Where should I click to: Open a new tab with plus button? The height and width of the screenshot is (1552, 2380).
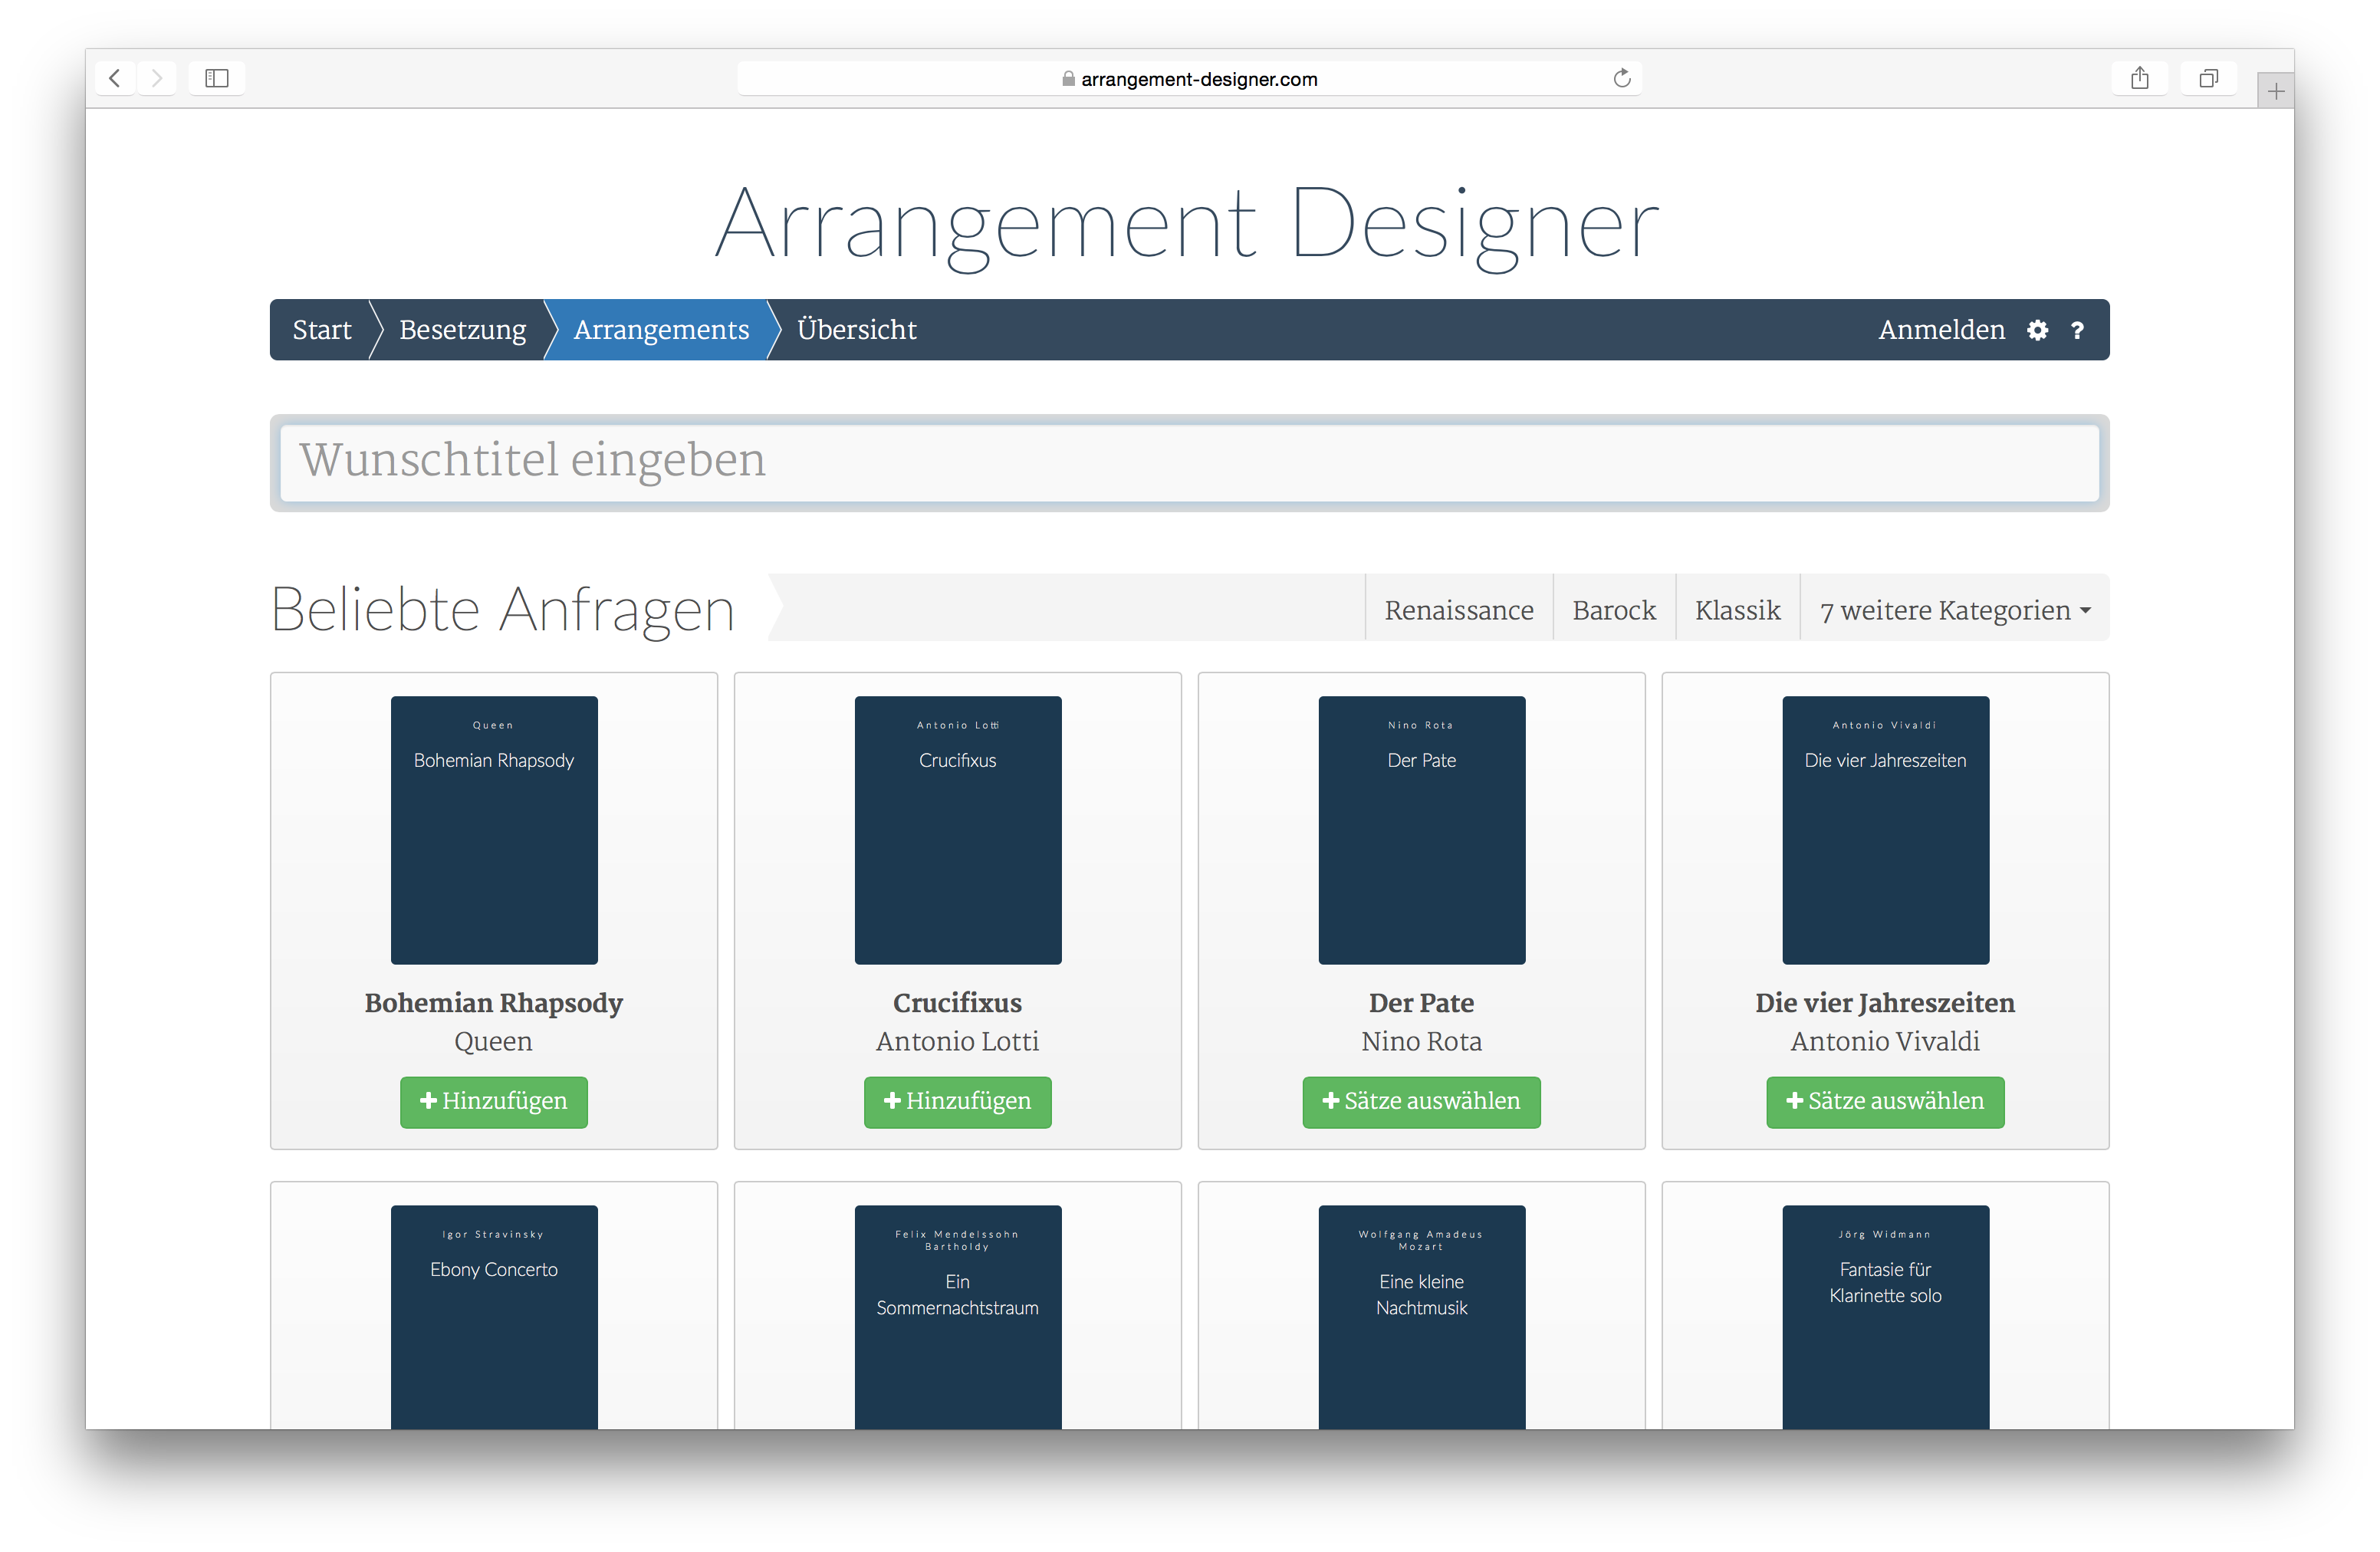click(x=2275, y=92)
